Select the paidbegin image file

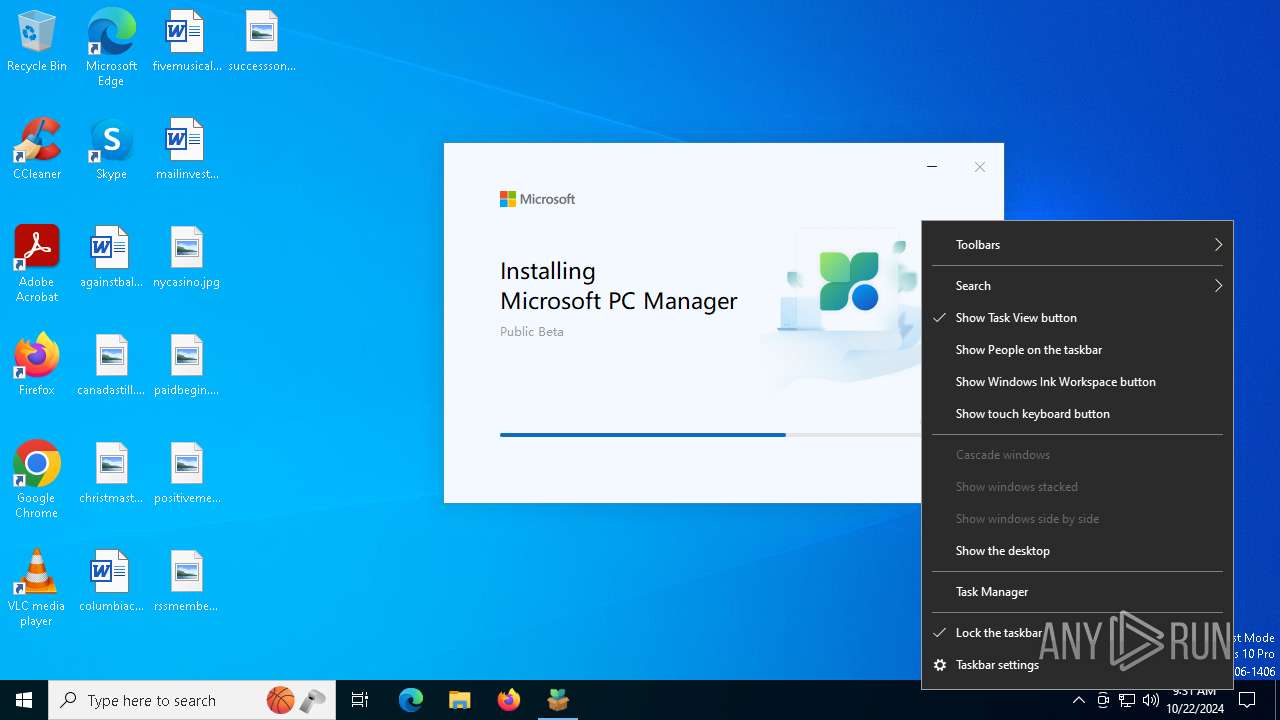(x=186, y=366)
